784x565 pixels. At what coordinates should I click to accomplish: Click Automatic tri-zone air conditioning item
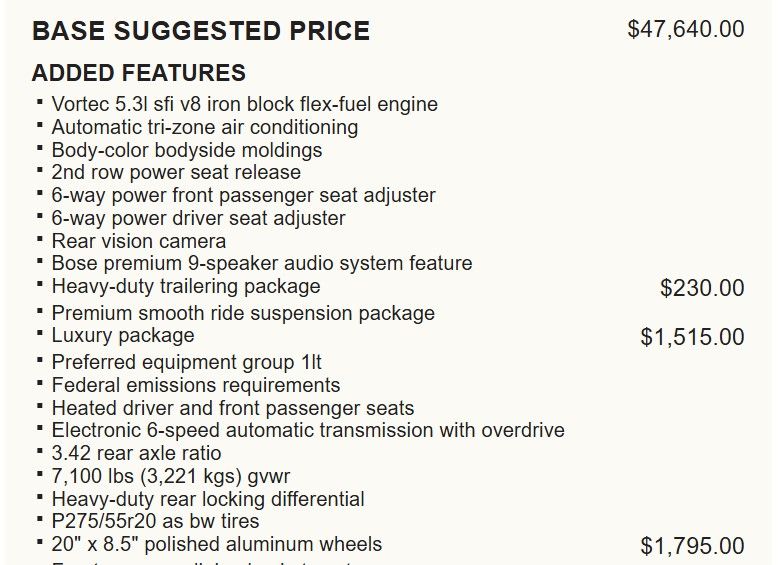(x=204, y=127)
